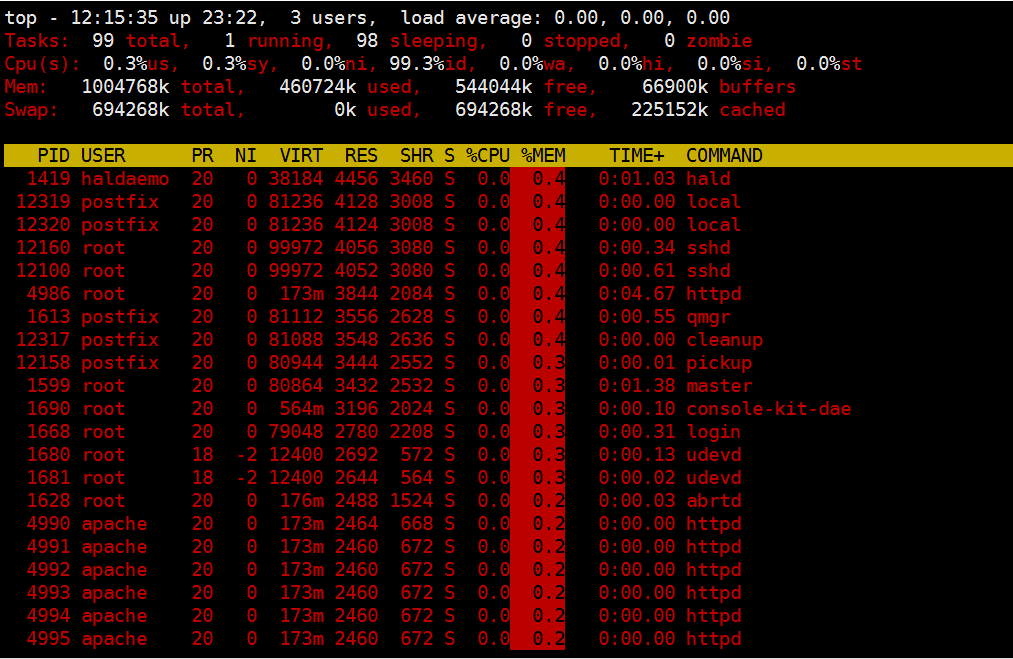Click the 460724k used memory value
1013x659 pixels.
tap(345, 87)
